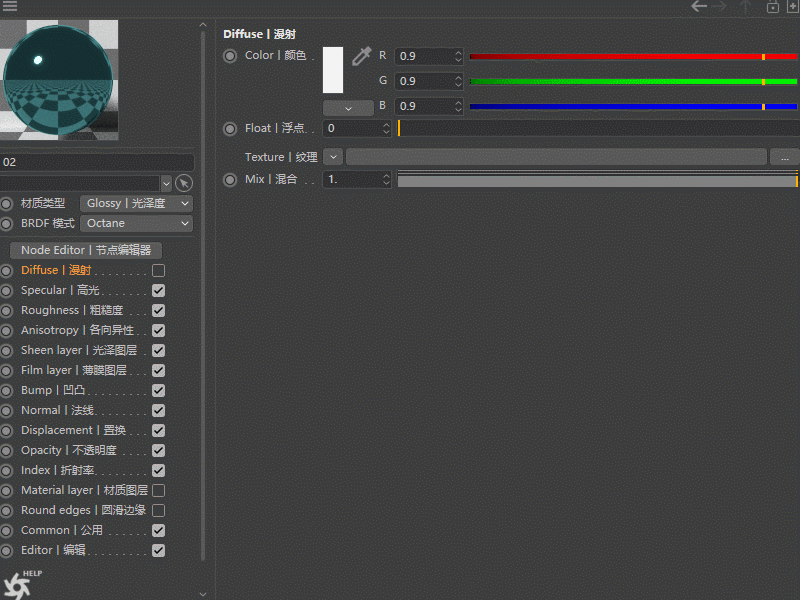Click the back navigation arrow

tap(698, 6)
